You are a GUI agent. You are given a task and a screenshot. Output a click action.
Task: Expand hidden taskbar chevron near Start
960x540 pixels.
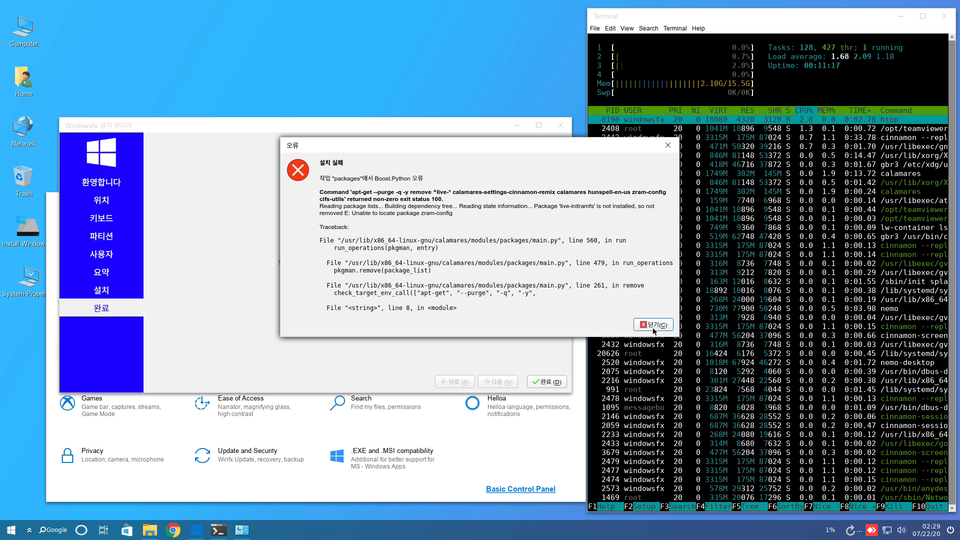click(29, 530)
